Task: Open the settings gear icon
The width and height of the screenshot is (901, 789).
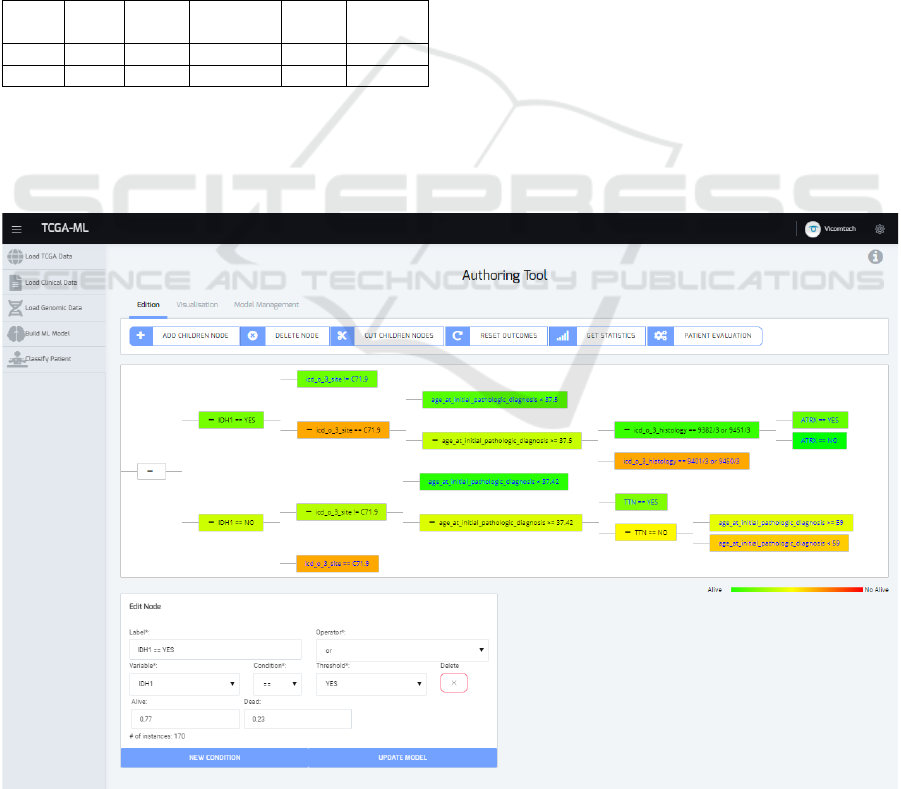Action: coord(880,229)
